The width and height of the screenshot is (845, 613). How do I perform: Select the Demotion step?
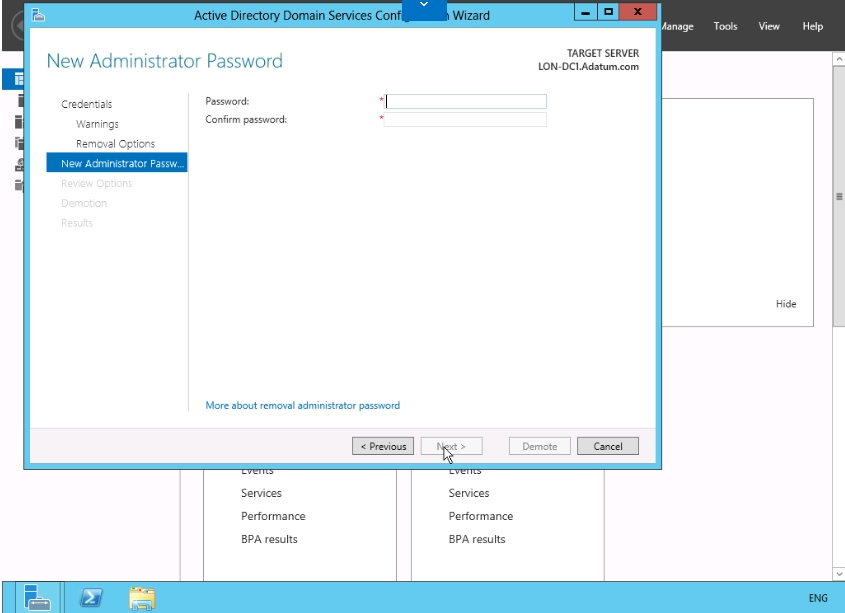[84, 203]
